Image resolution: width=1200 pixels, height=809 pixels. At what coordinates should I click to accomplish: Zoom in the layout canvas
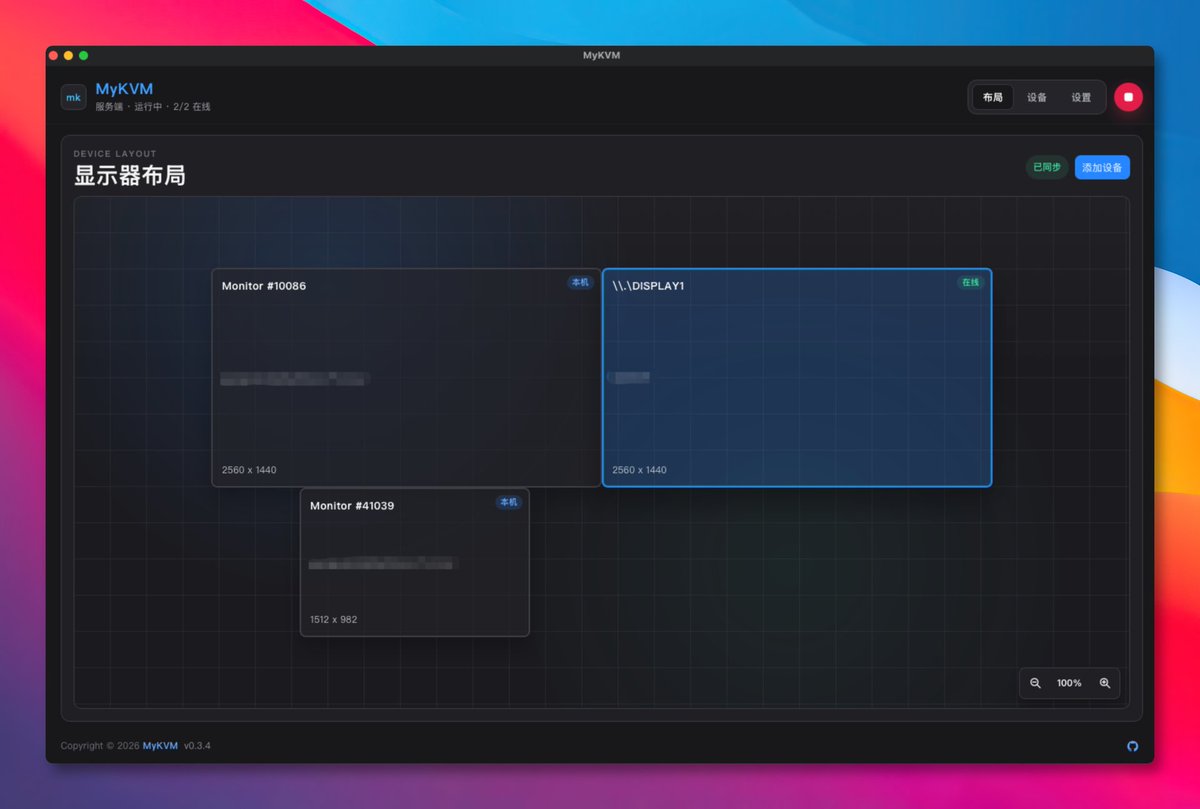pos(1105,683)
